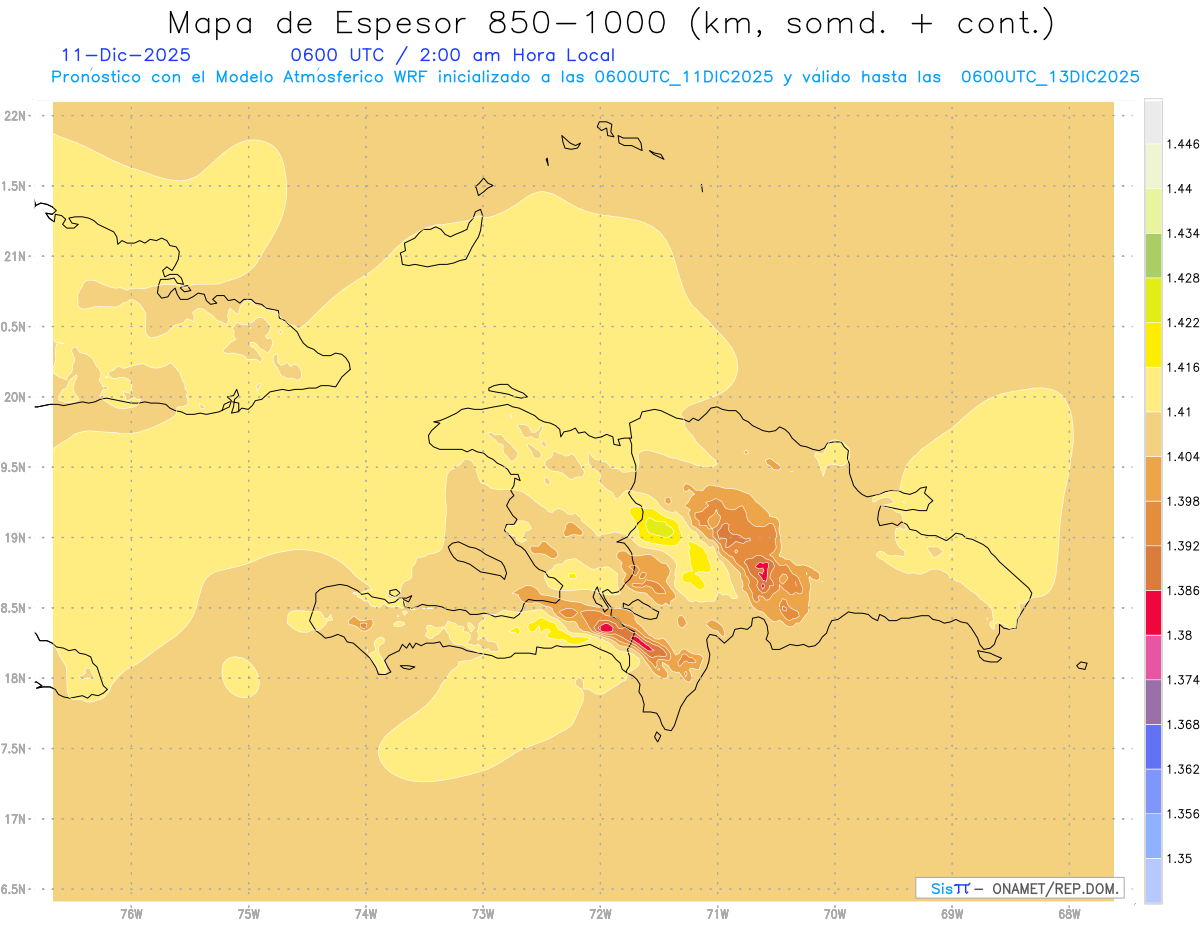Pick the pink legend swatch between 1.374 and 1.38
This screenshot has height=927, width=1200.
[x=1153, y=658]
